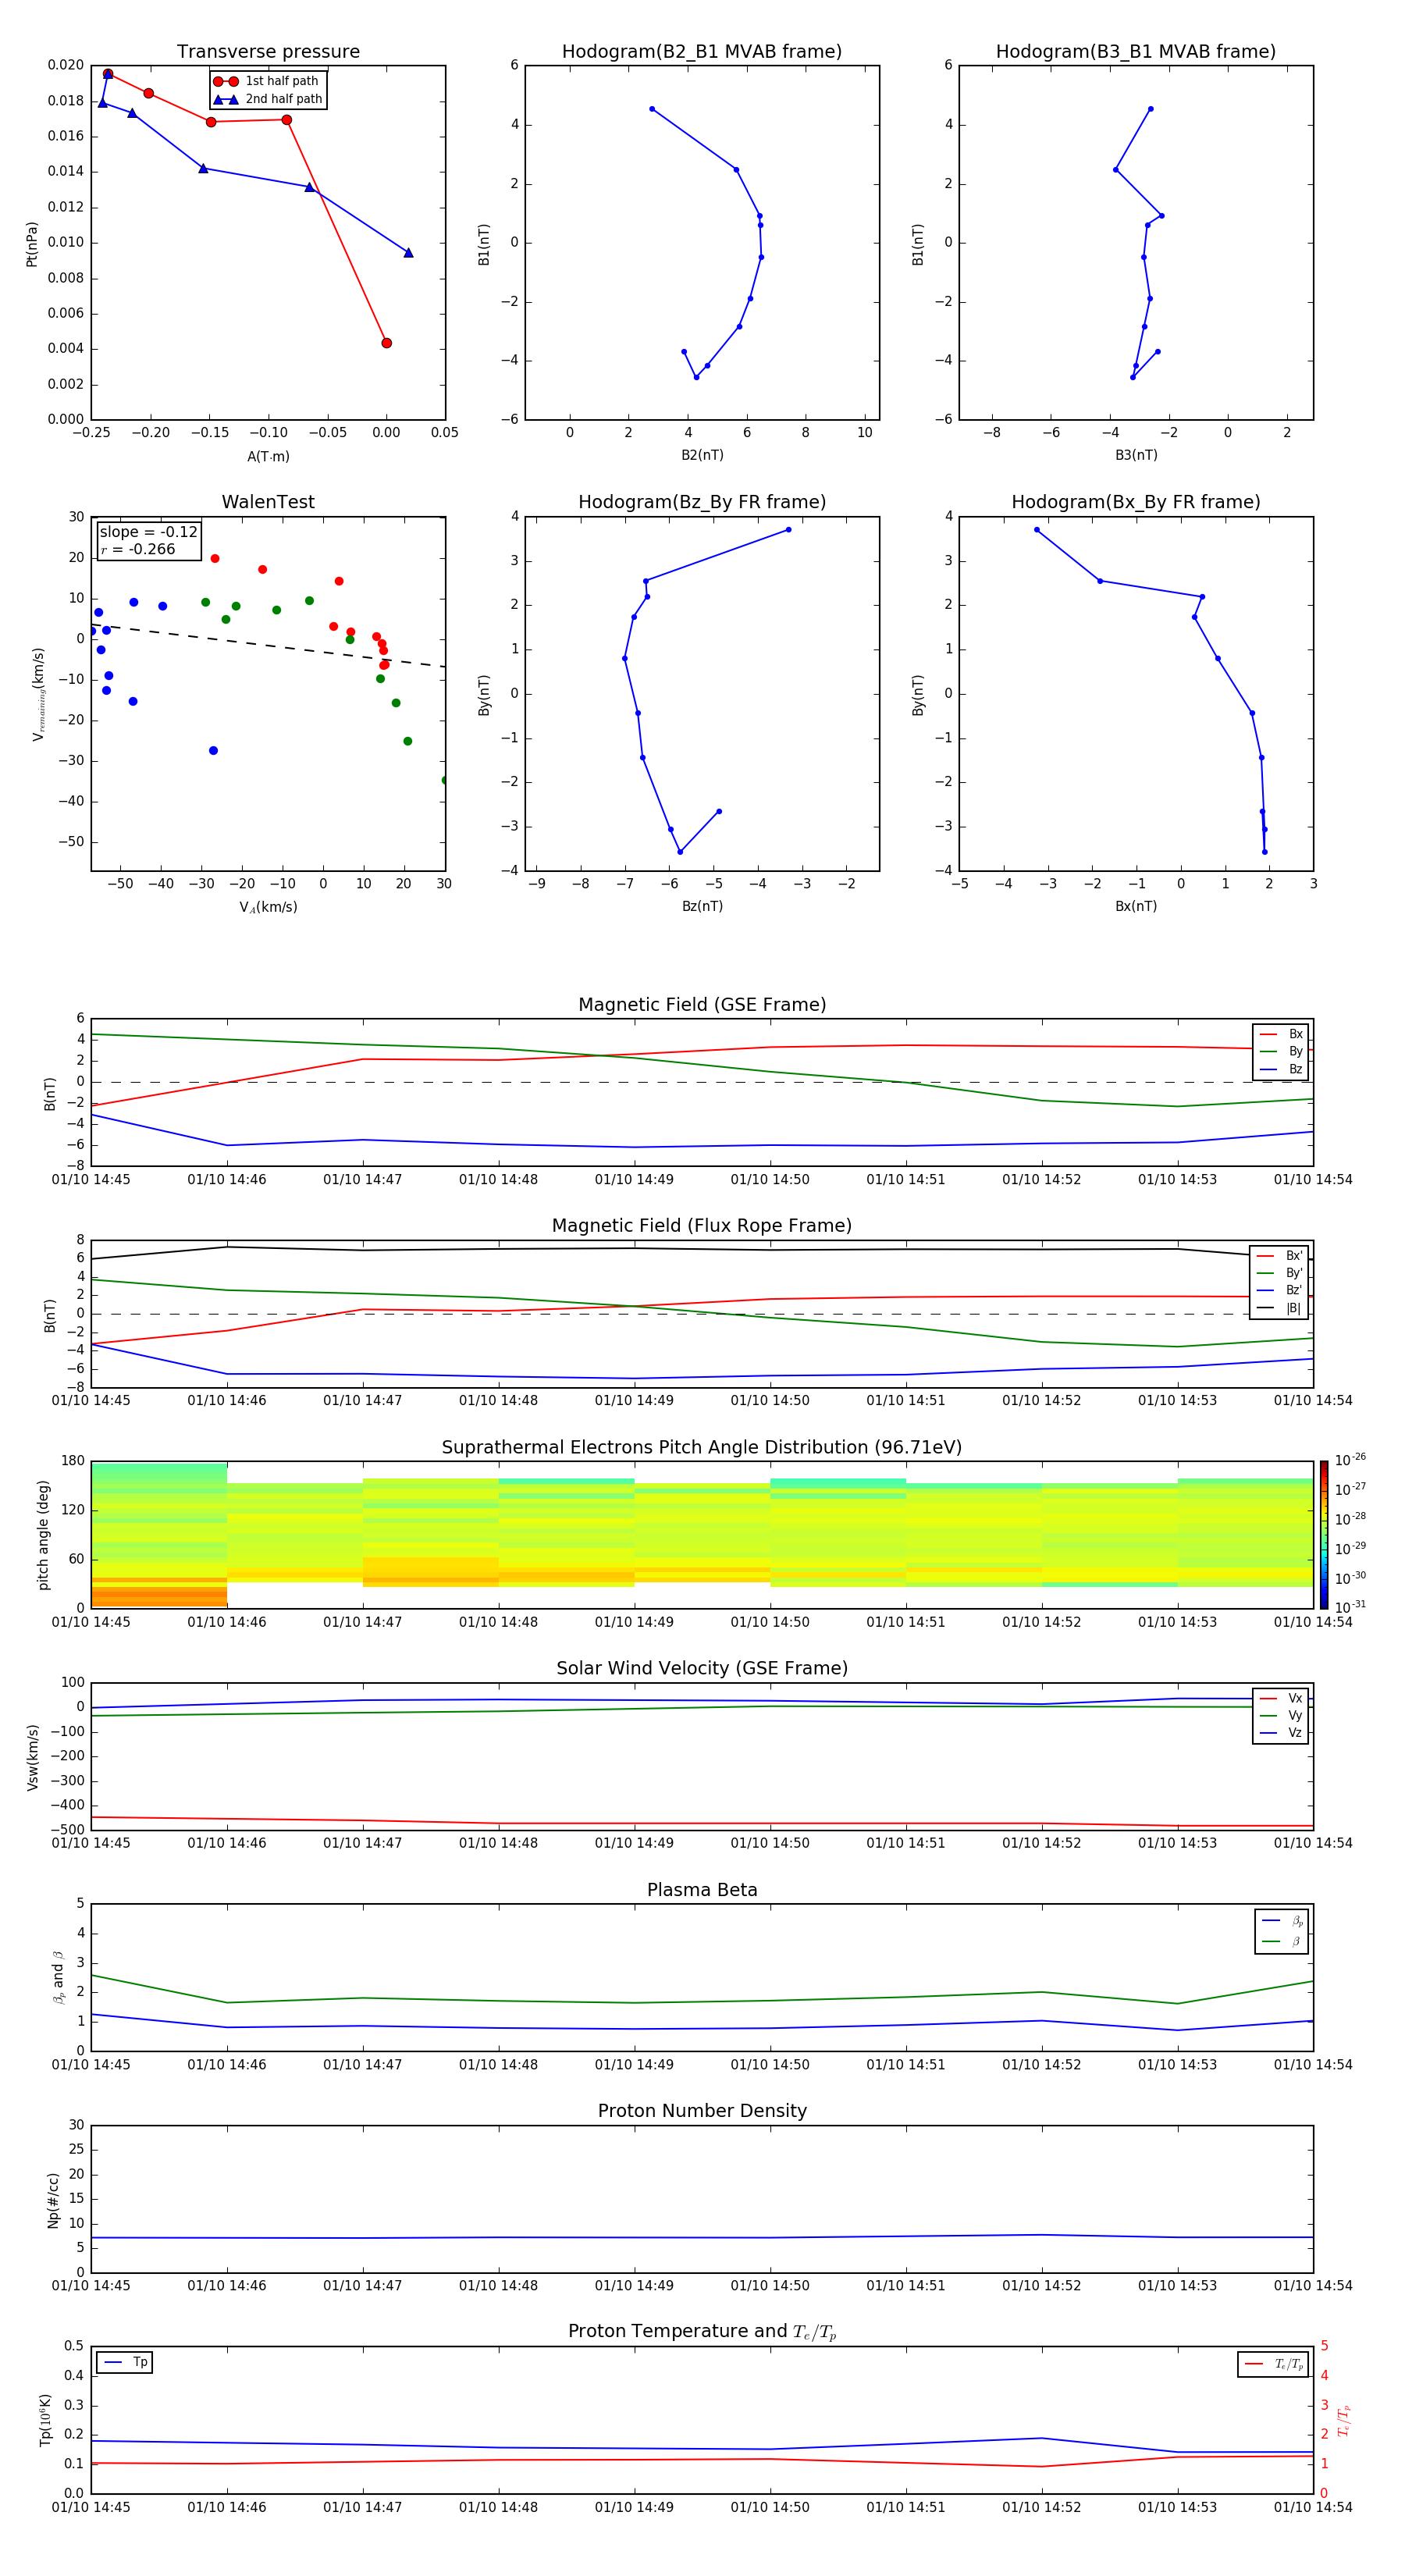This screenshot has width=1405, height=2576.
Task: Click the 'Hodogram(Bz_By FR frame)' title
Action: tap(702, 502)
